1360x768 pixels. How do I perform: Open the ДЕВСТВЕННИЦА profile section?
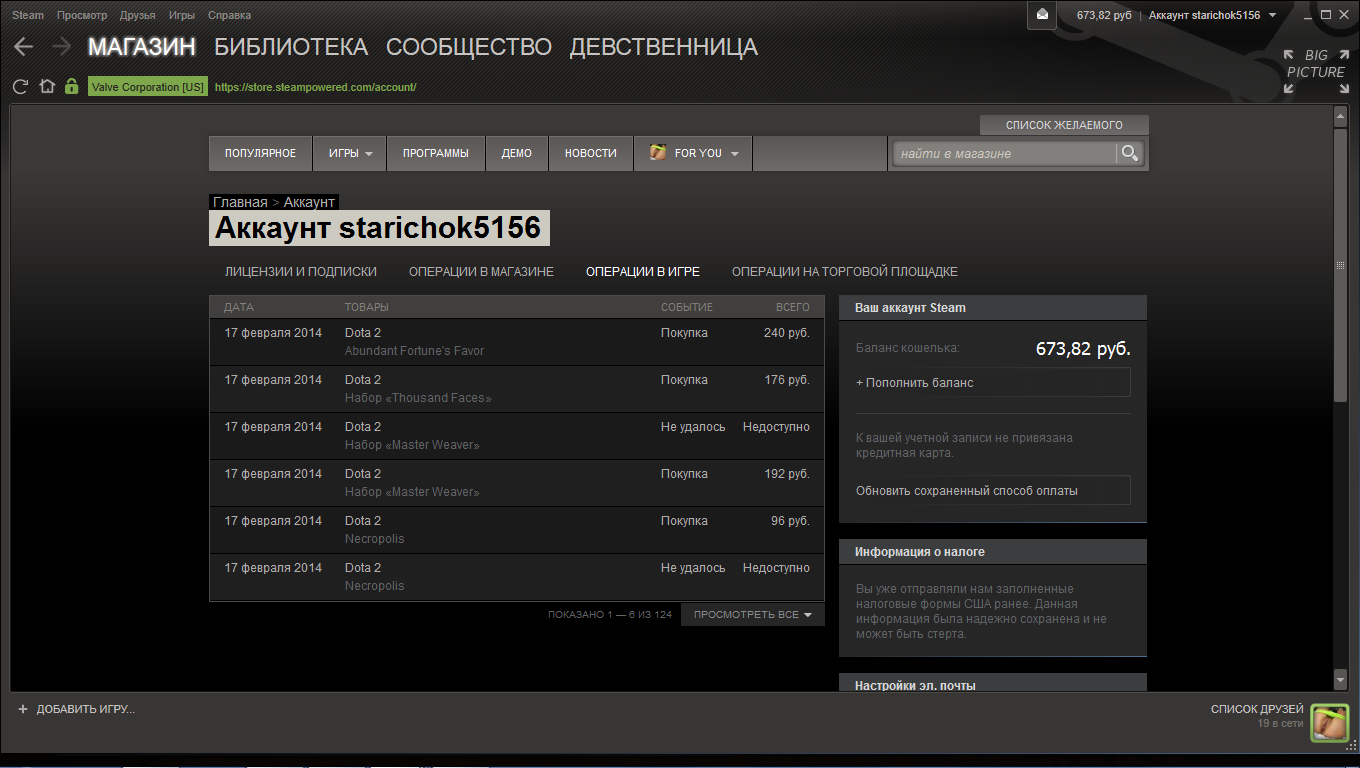[664, 47]
